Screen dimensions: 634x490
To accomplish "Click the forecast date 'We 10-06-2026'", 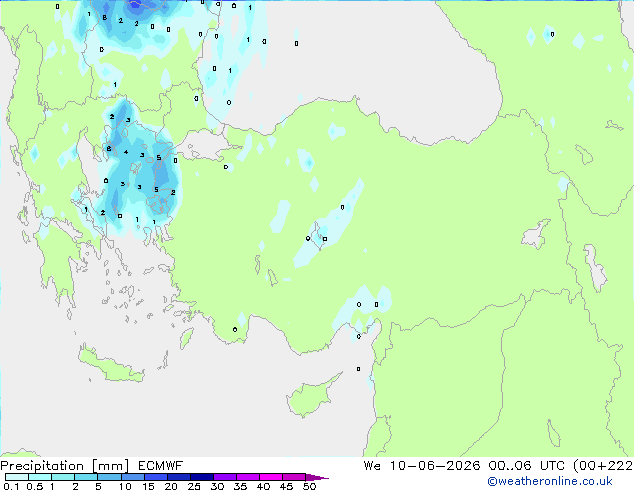I will click(422, 466).
